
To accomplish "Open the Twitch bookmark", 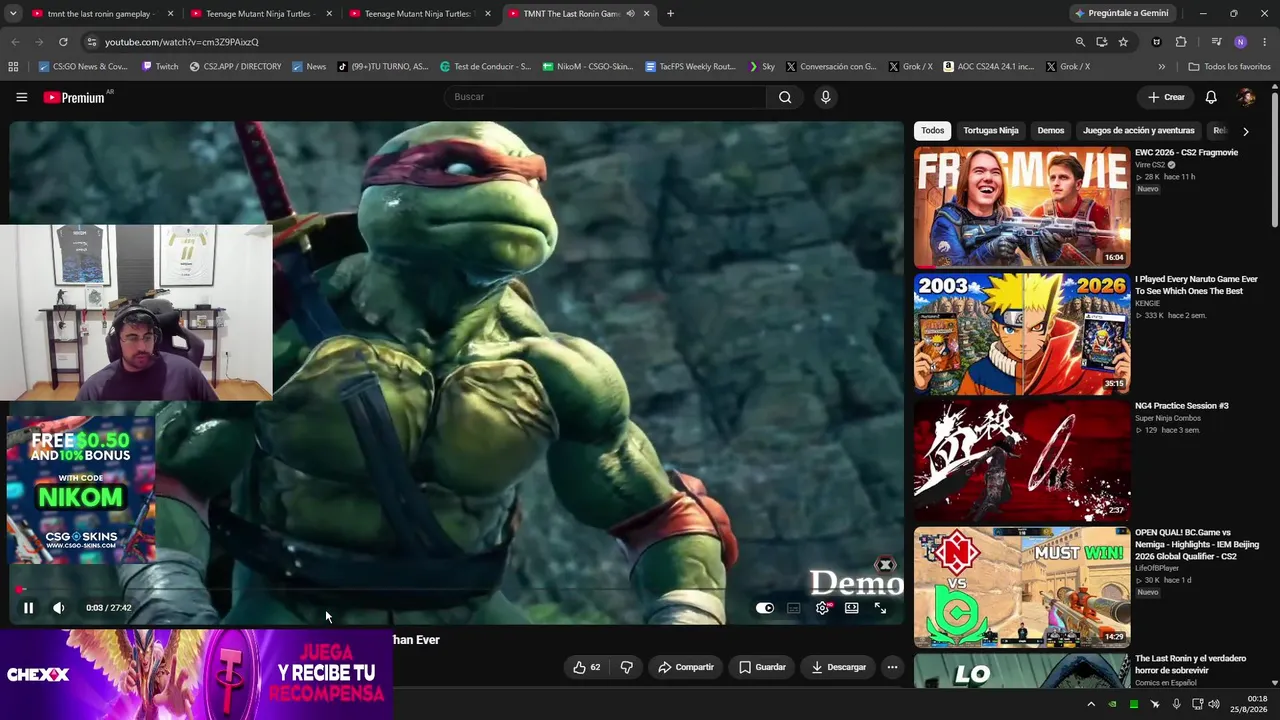I will [x=160, y=67].
